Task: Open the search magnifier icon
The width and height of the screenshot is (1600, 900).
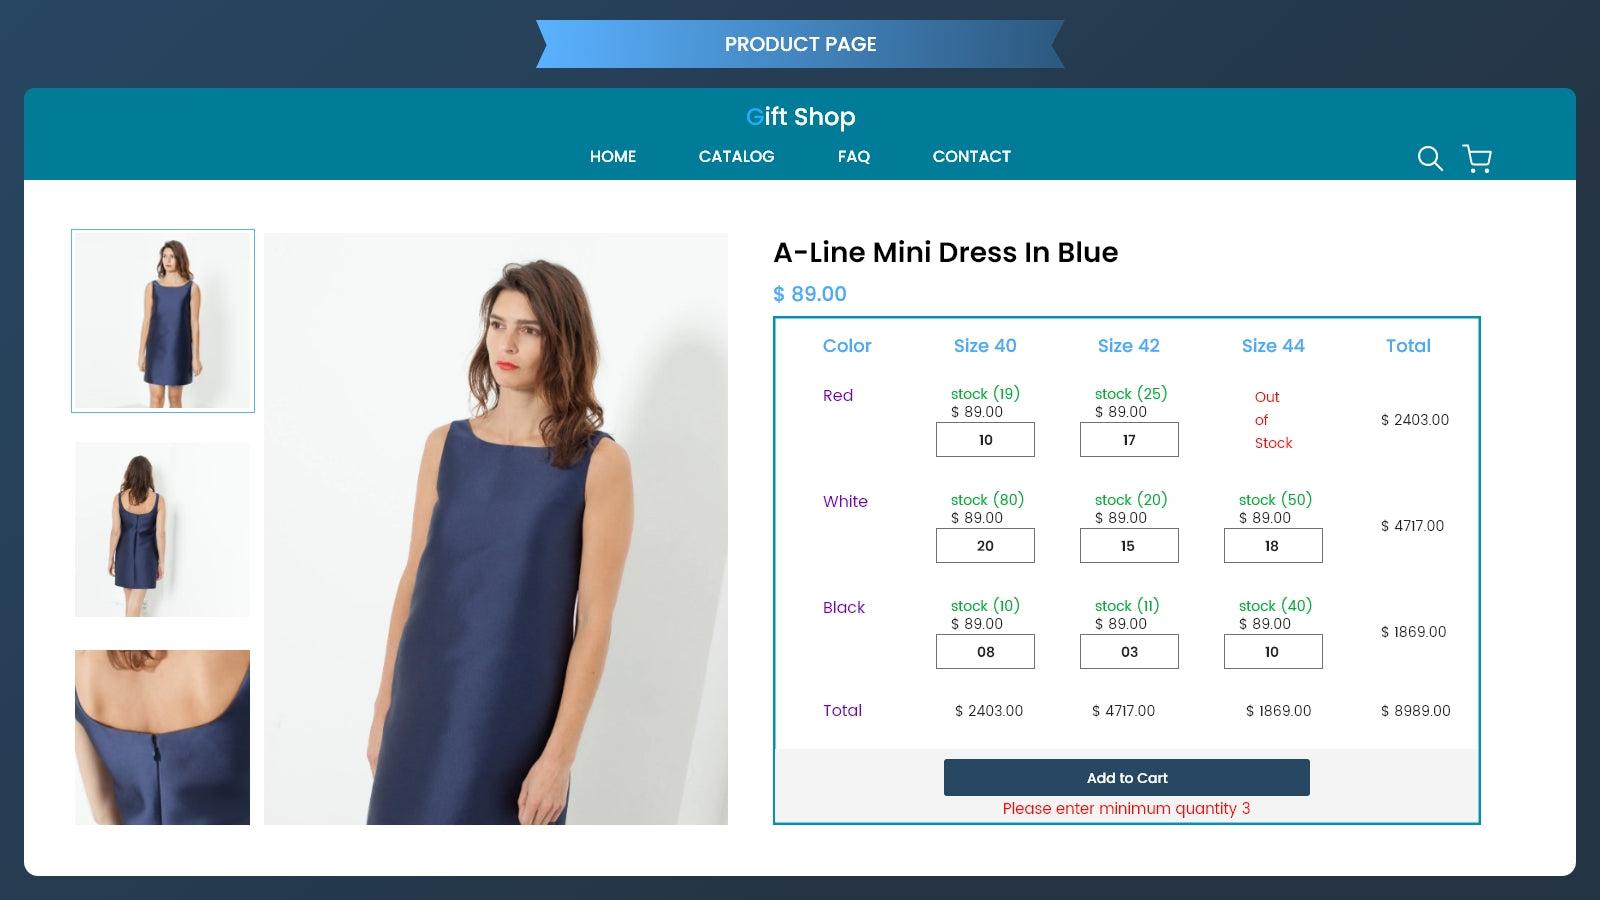Action: point(1430,158)
